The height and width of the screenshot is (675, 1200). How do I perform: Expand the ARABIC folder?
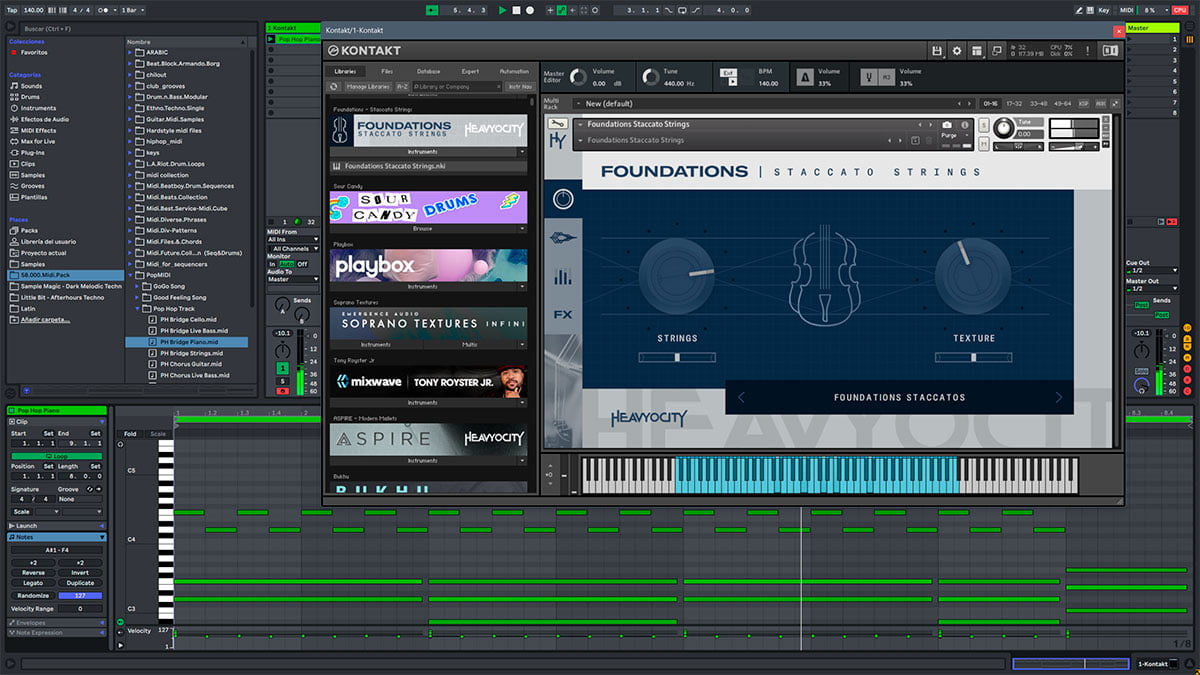tap(130, 51)
